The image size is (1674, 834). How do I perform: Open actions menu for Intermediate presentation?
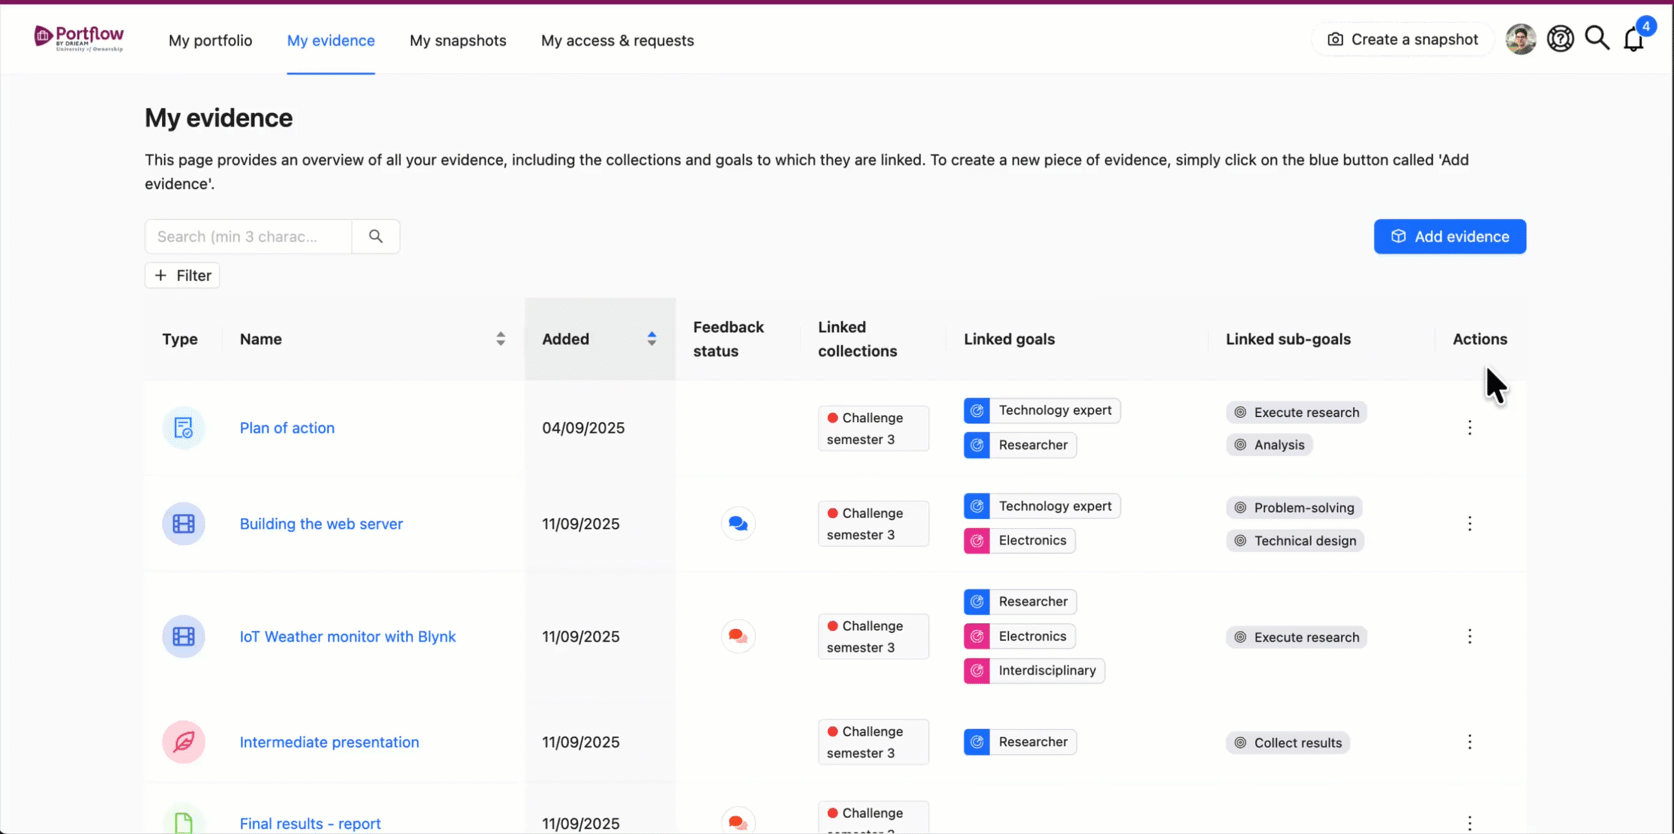(1470, 742)
